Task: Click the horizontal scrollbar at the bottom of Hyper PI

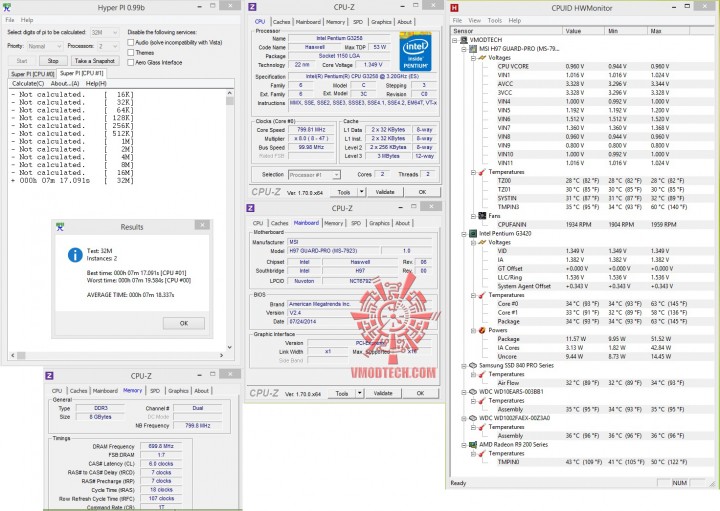Action: tap(117, 355)
